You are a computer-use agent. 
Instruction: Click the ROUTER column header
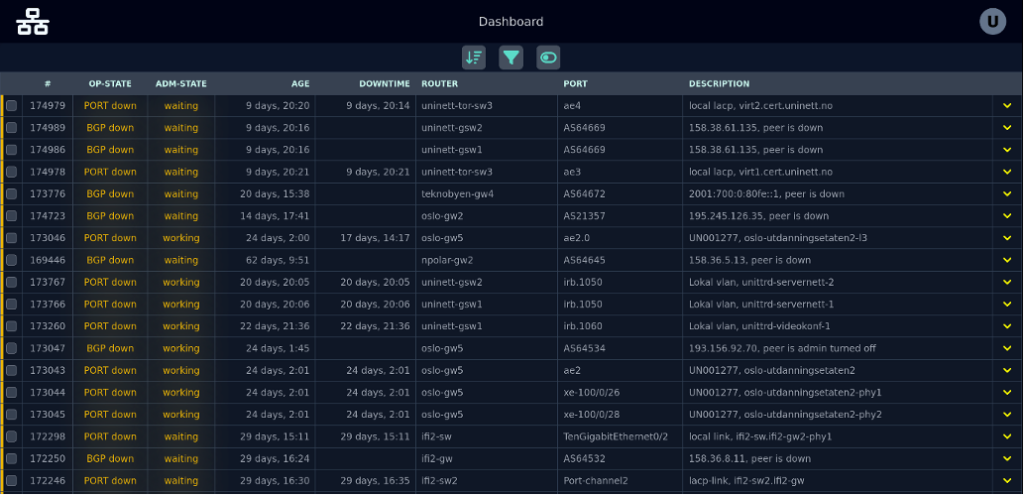pos(440,84)
